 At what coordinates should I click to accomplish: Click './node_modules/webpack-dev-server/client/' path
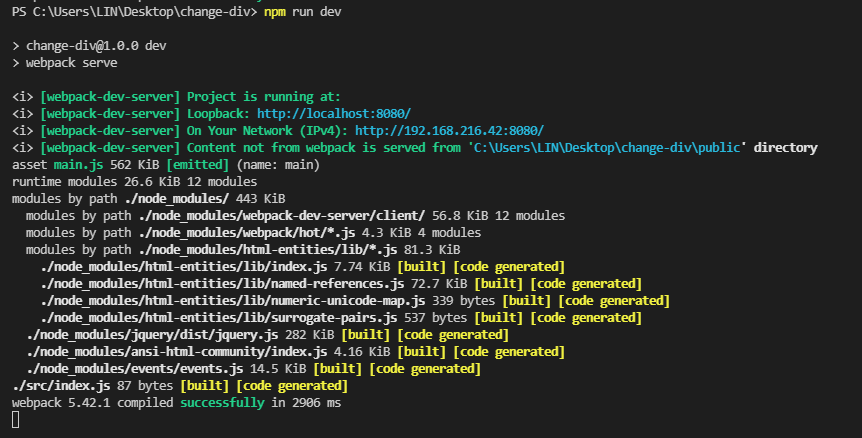[281, 216]
